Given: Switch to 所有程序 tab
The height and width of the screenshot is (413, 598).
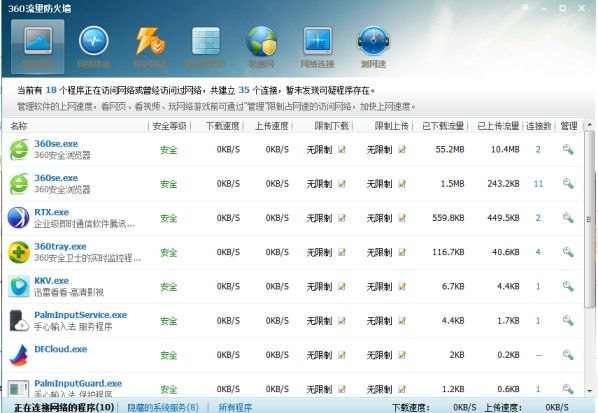Looking at the screenshot, I should pos(235,407).
